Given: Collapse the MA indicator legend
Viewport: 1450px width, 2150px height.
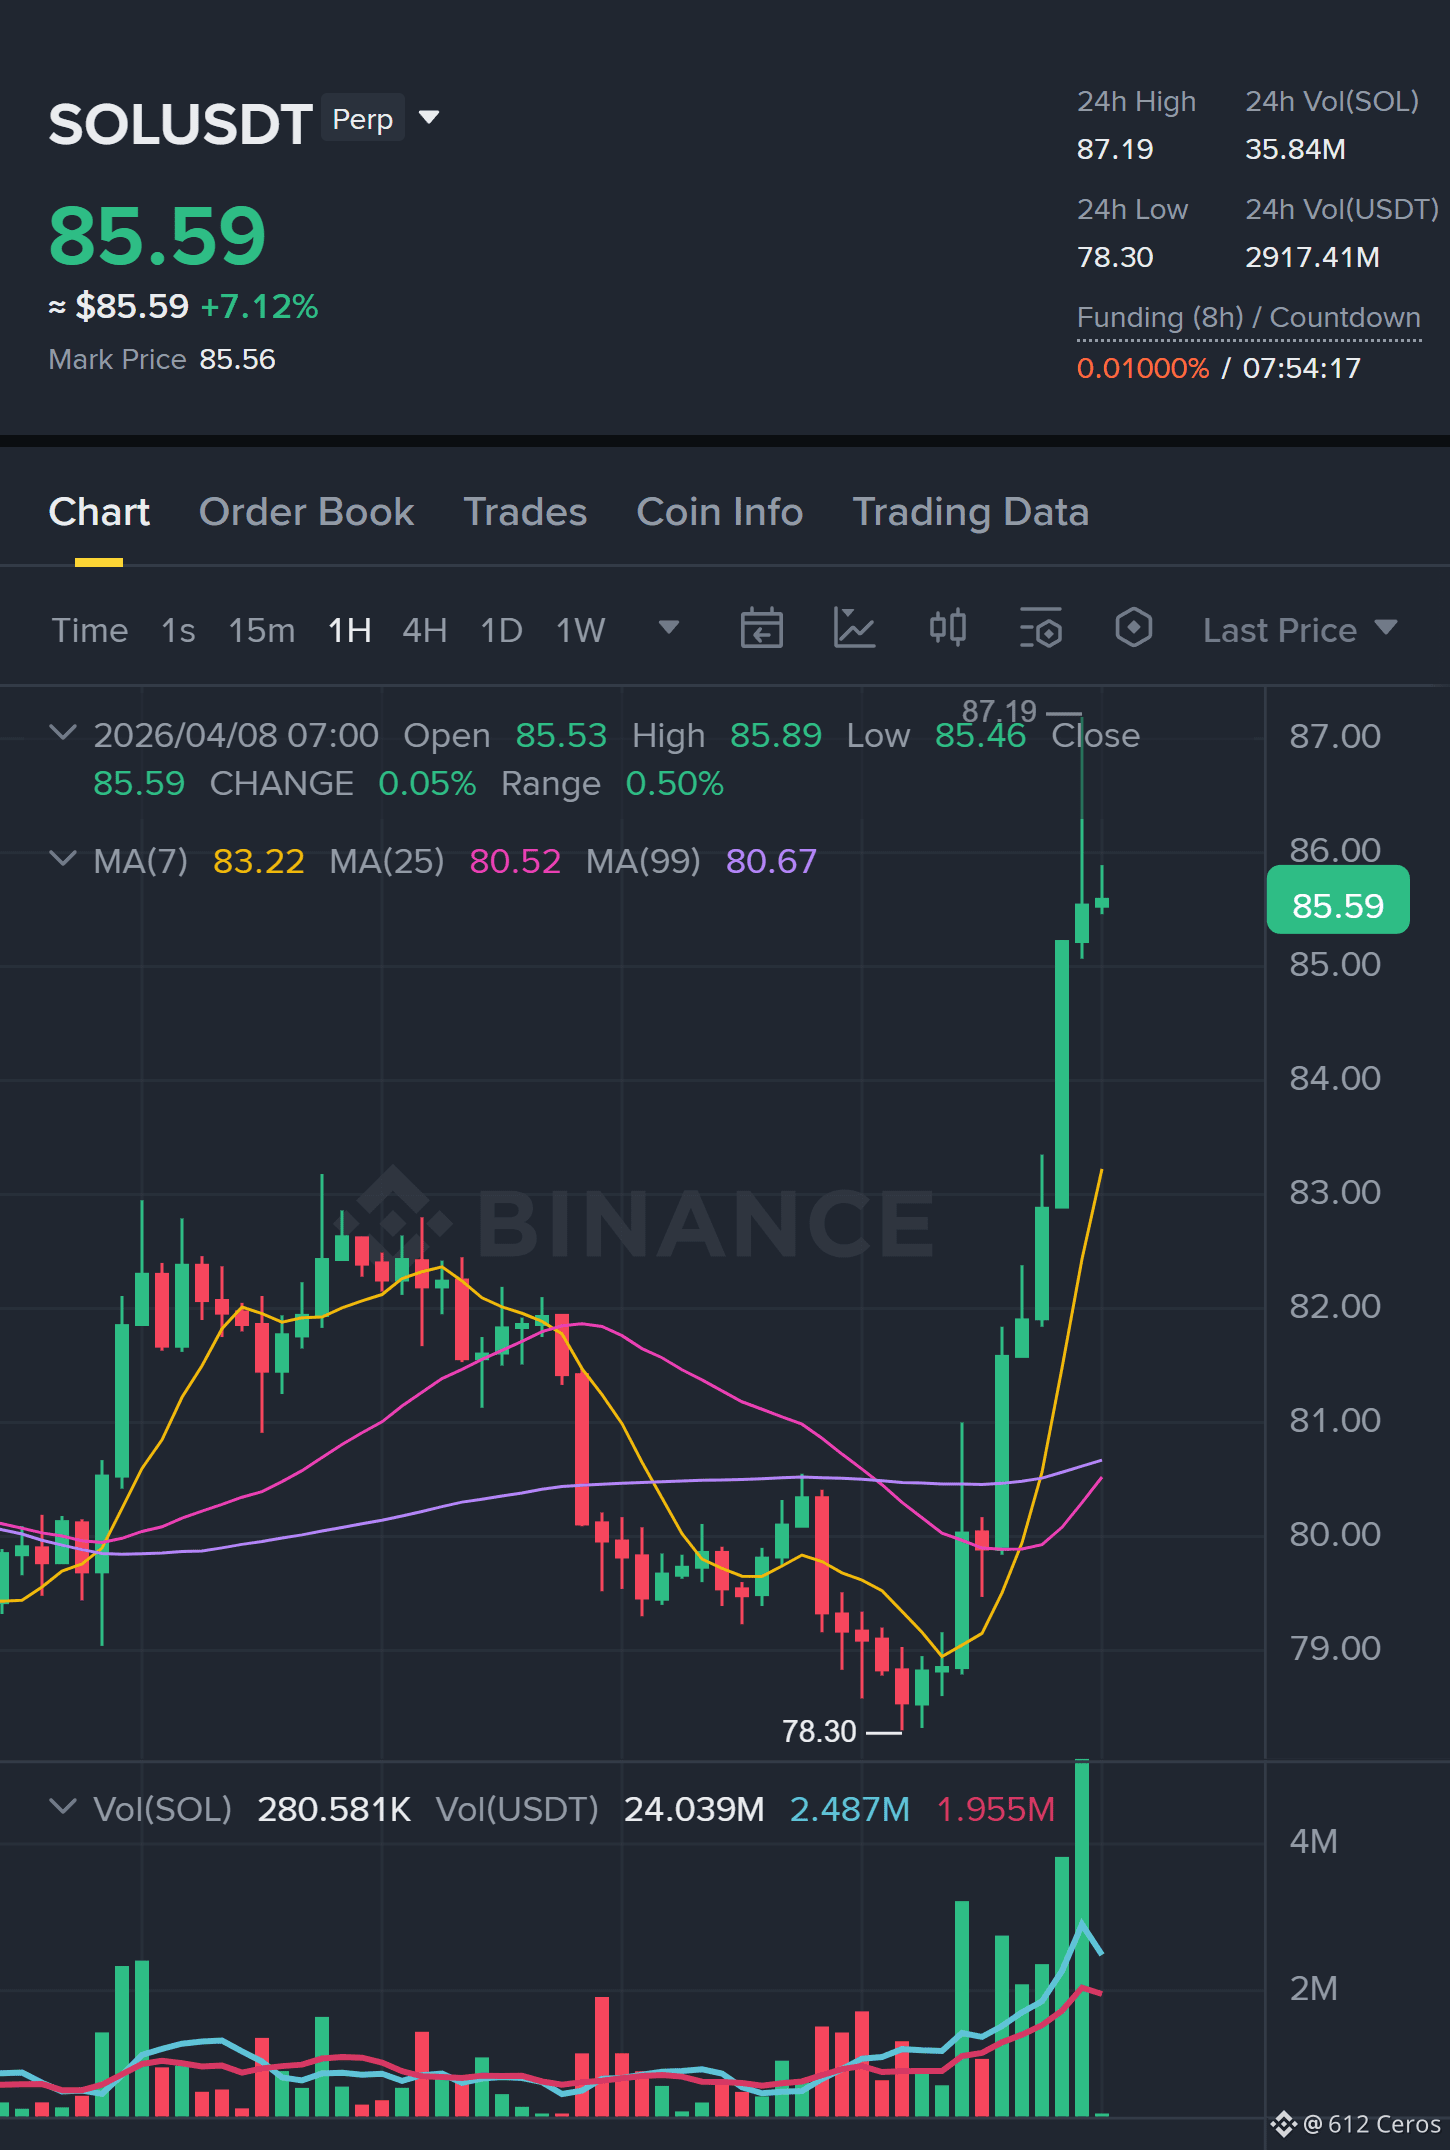Looking at the screenshot, I should pyautogui.click(x=63, y=859).
